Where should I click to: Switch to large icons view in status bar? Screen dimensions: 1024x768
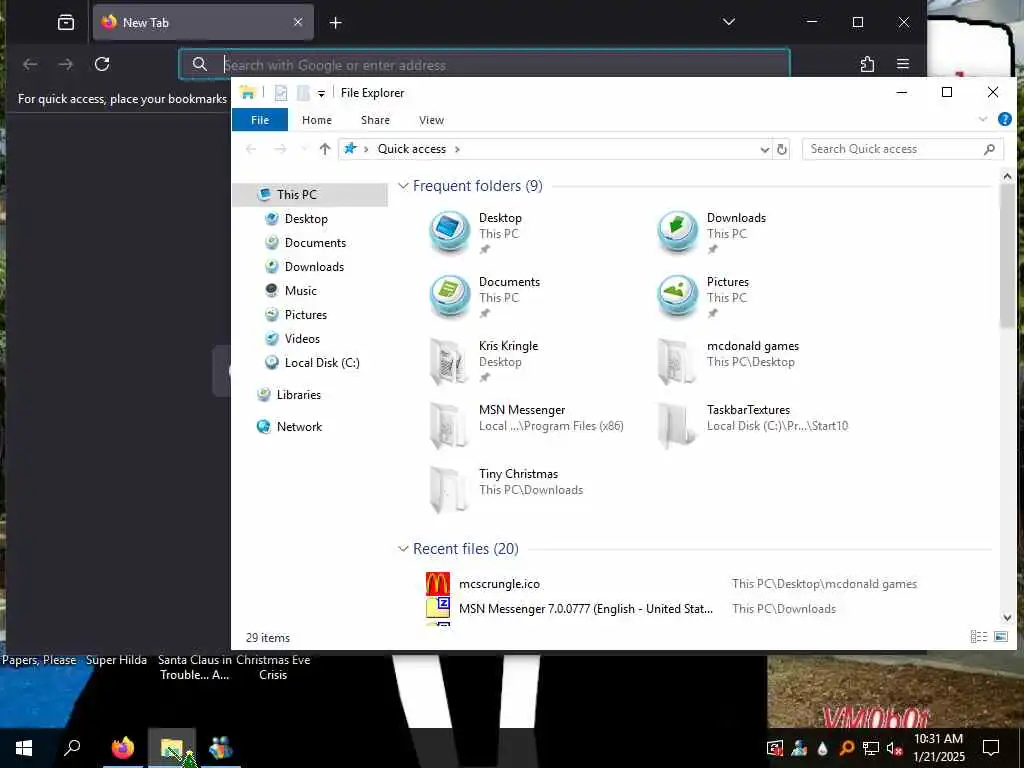point(1000,637)
